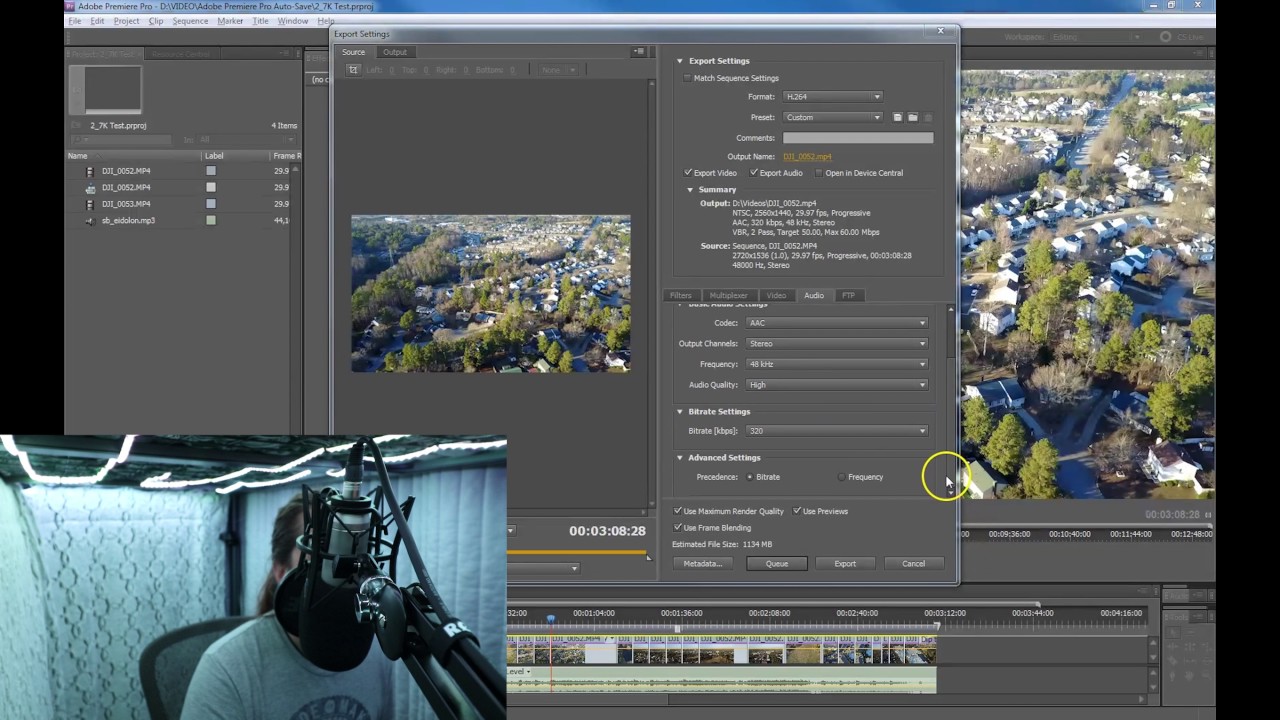Select the Frequency precedence radio button
1280x720 pixels.
[842, 477]
